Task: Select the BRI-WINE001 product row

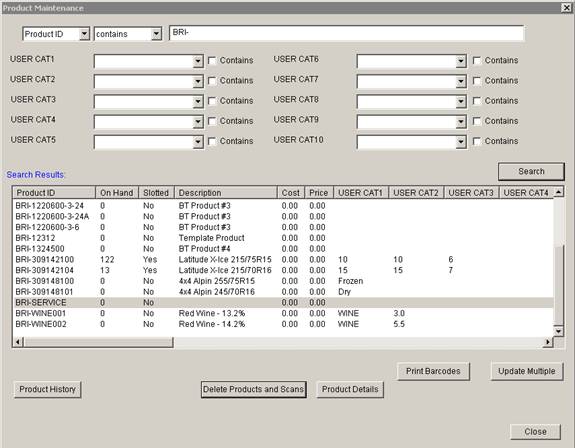Action: pos(283,313)
